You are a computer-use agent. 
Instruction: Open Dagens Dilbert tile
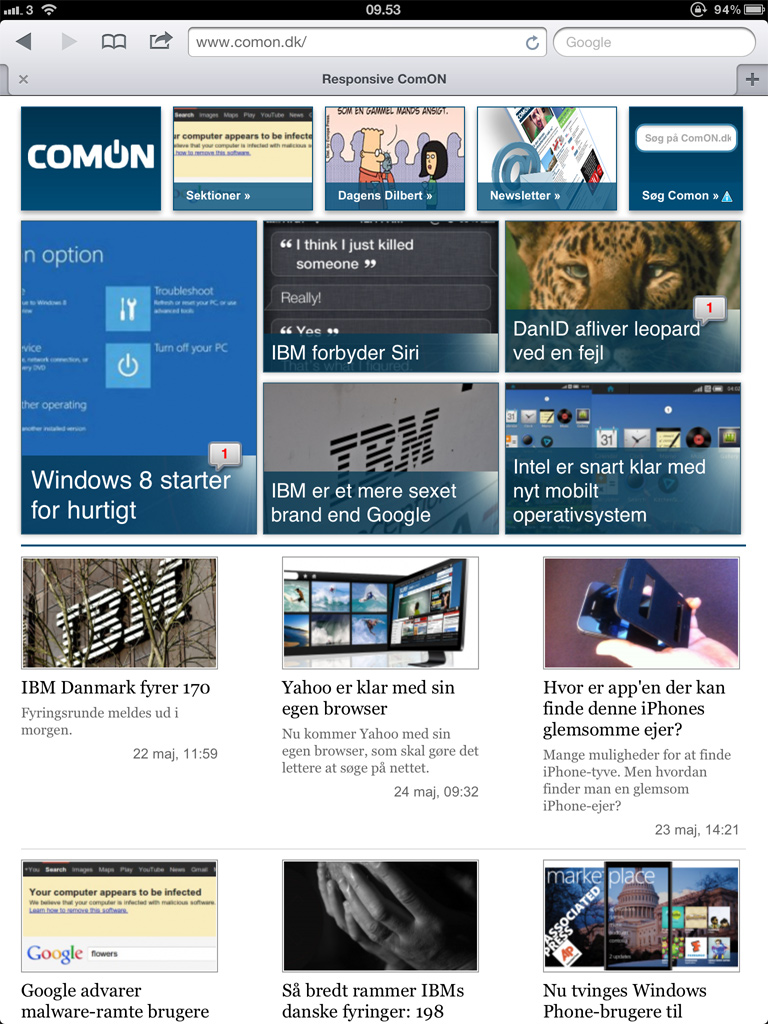coord(394,158)
